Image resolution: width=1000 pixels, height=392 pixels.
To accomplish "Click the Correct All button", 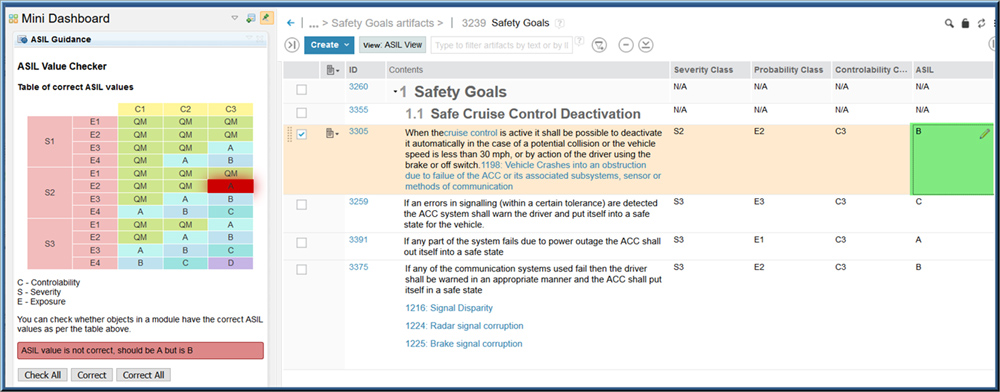I will (x=143, y=375).
